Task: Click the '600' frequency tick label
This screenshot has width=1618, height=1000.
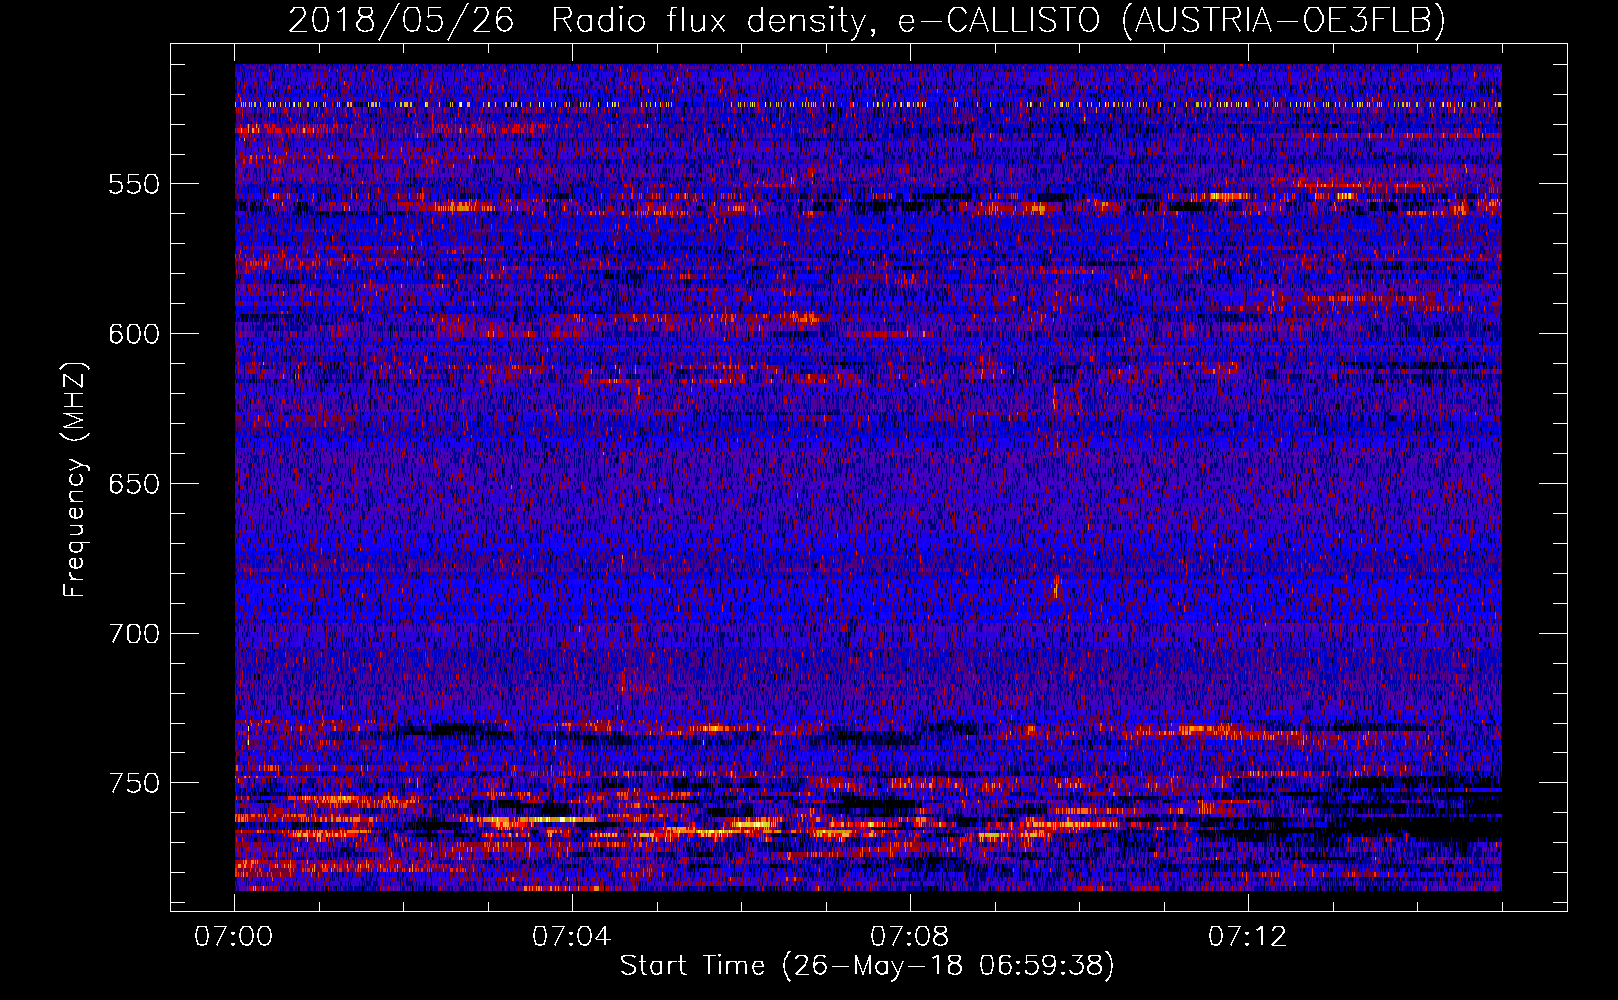Action: coord(134,334)
